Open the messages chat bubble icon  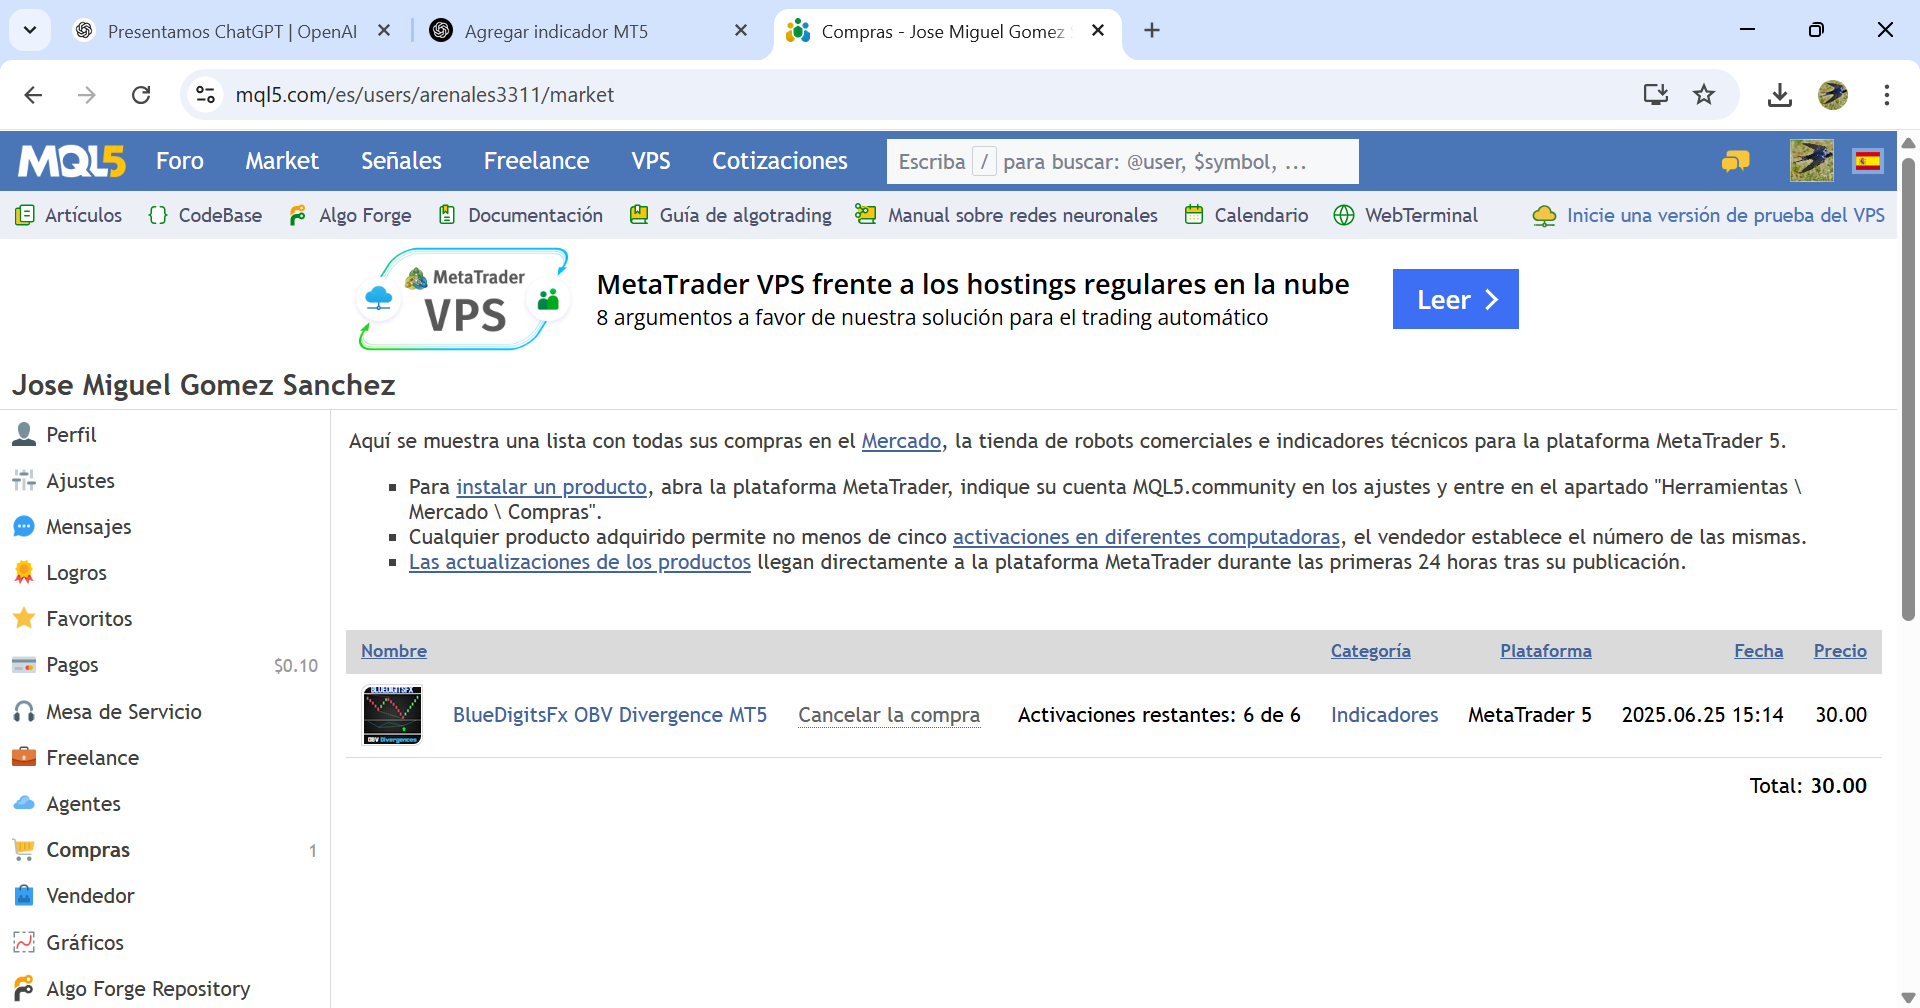pos(1736,161)
